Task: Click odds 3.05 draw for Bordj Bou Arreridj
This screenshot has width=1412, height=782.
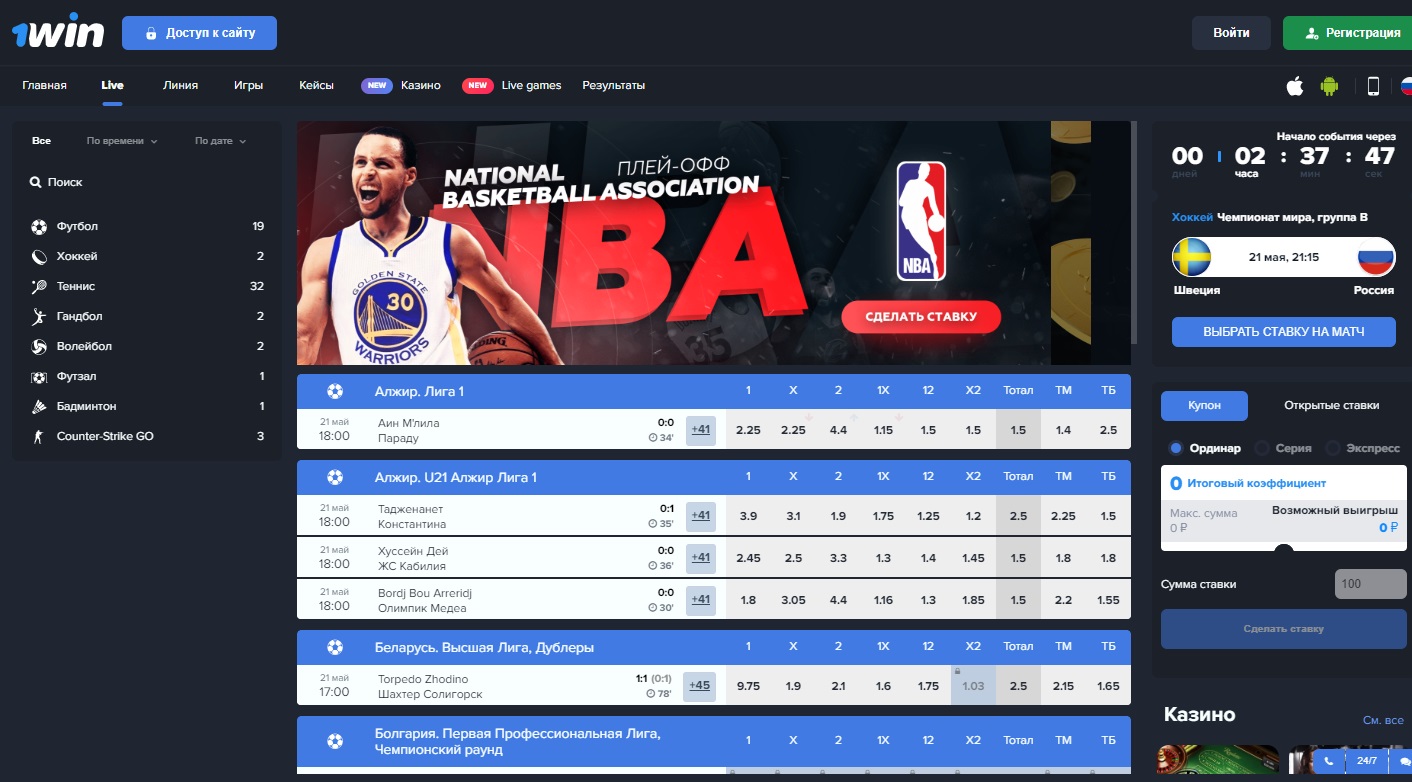Action: tap(793, 600)
